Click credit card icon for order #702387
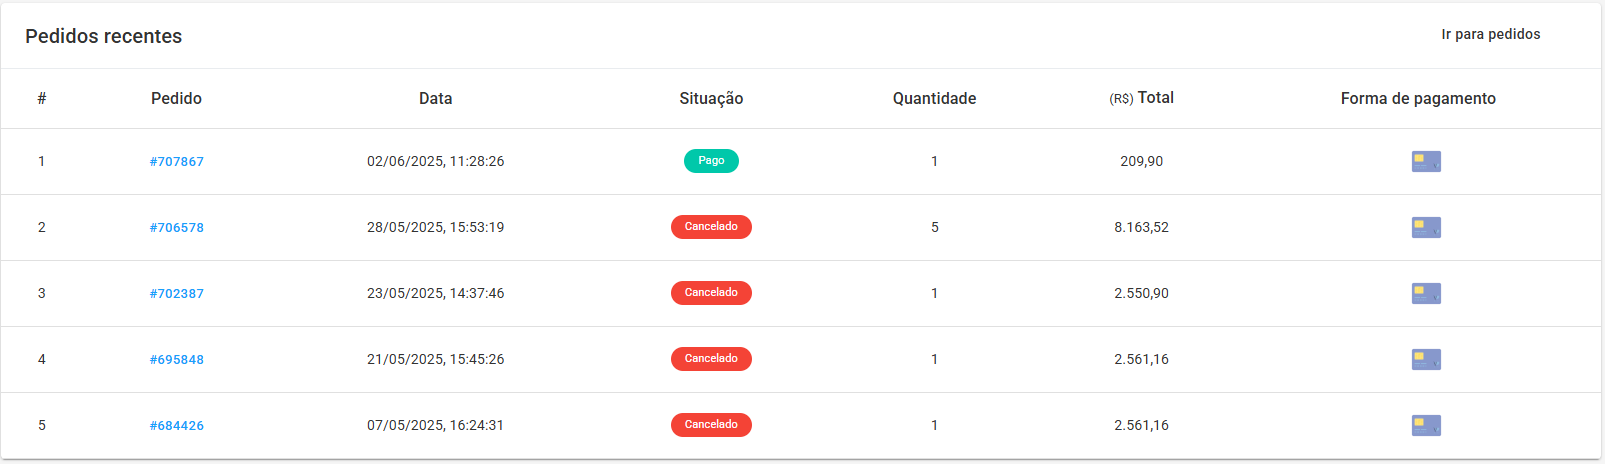This screenshot has height=464, width=1605. click(1426, 293)
